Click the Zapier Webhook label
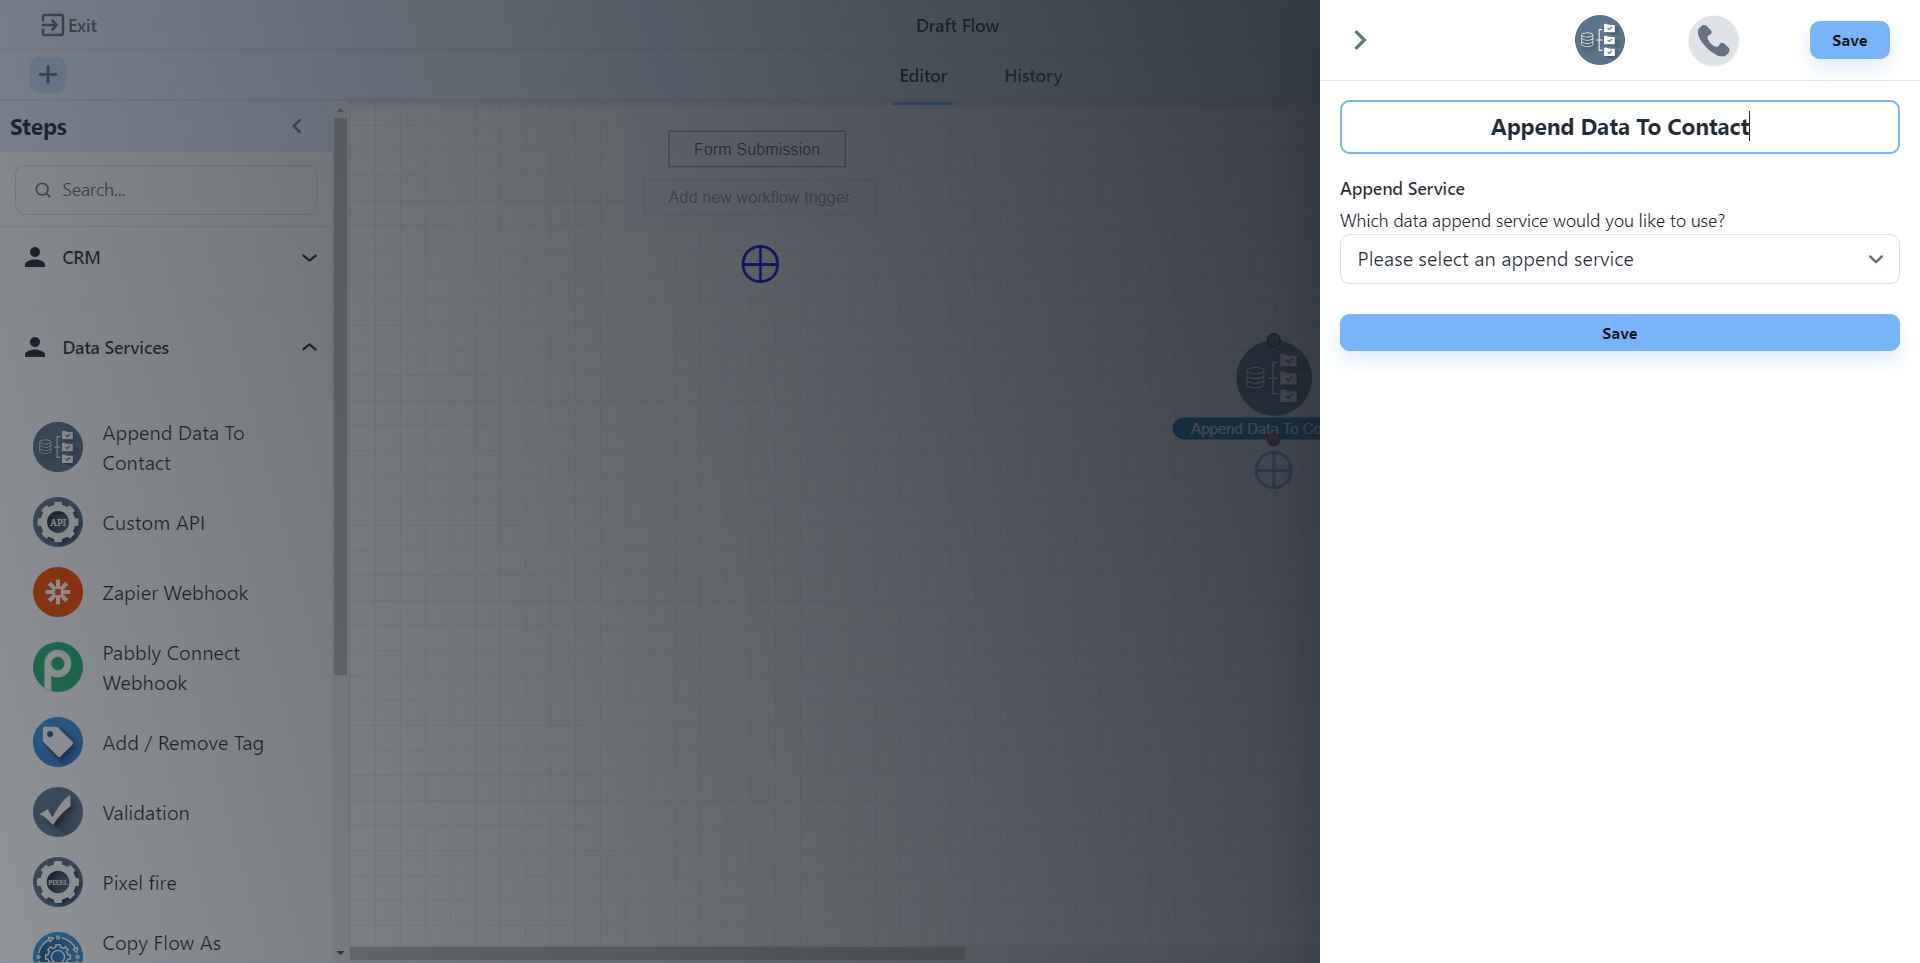Viewport: 1920px width, 963px height. [x=175, y=593]
